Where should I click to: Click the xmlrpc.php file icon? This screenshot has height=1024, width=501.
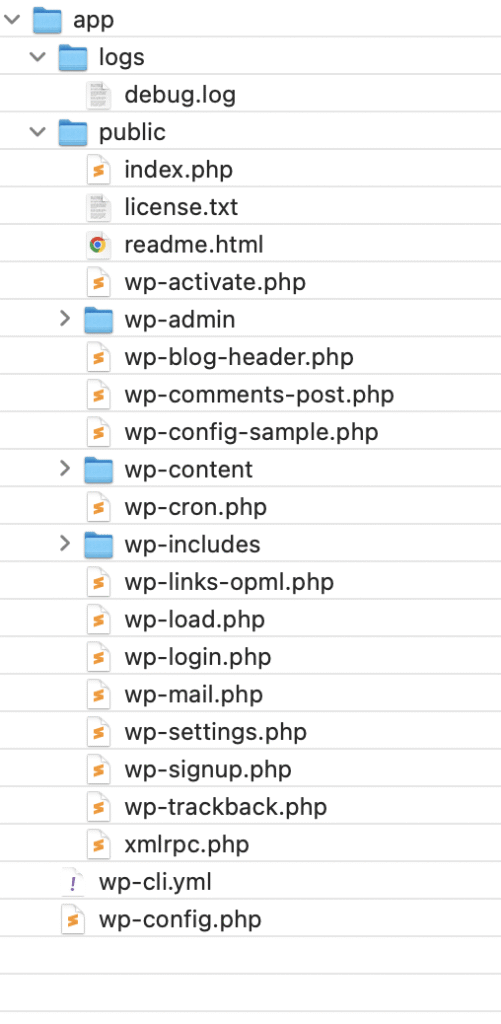point(98,844)
